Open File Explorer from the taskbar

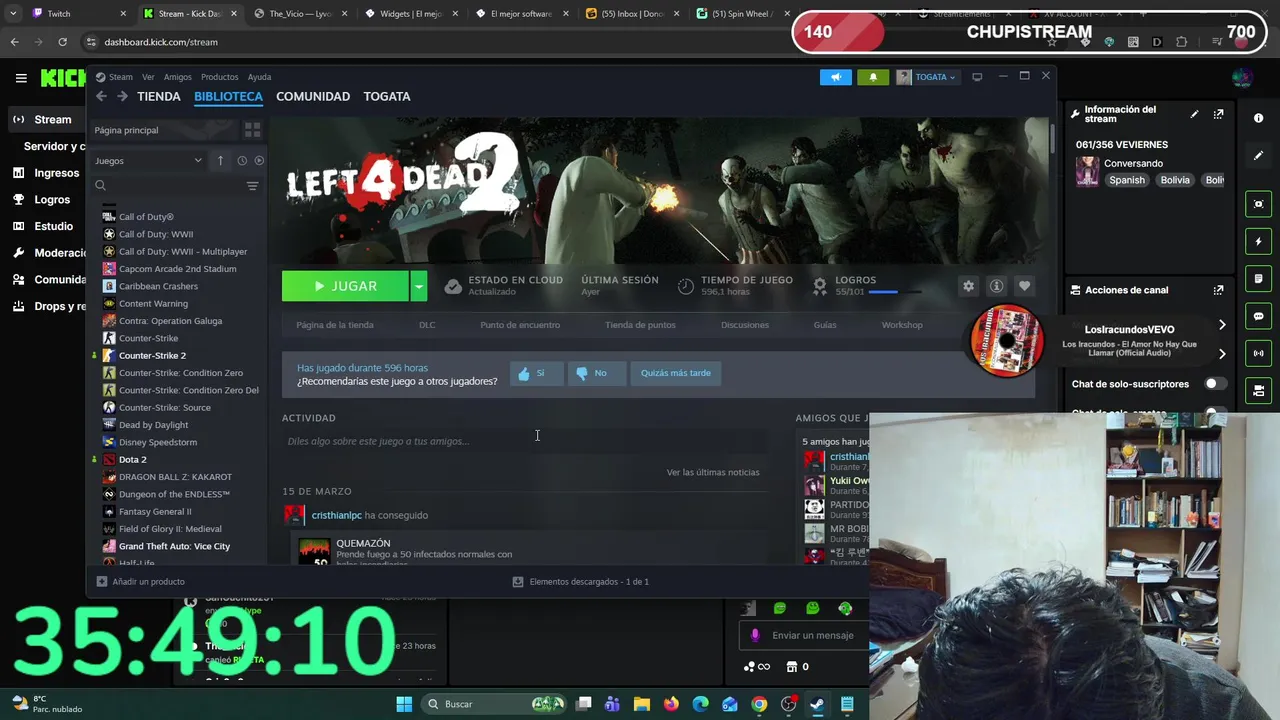642,704
